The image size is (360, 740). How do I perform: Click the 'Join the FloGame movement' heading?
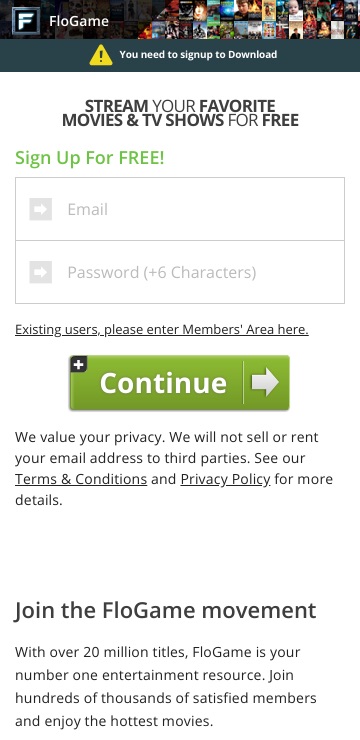166,610
